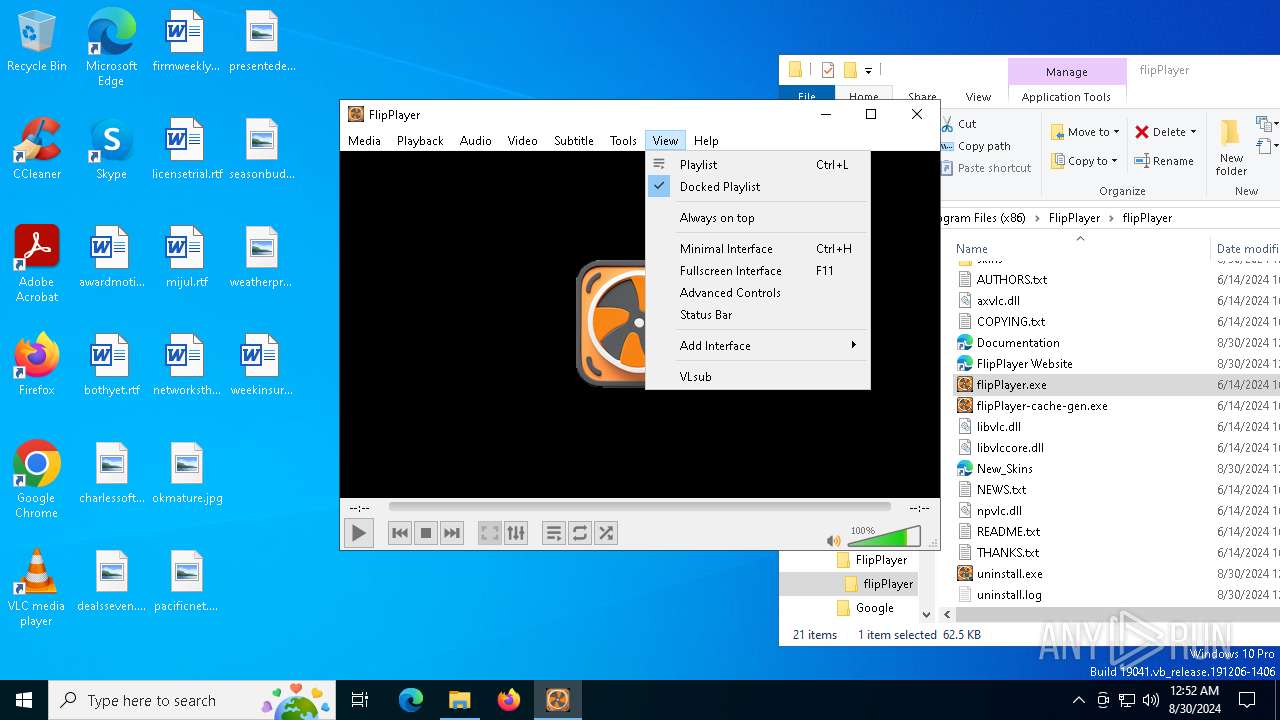Toggle the Docked Playlist checkmark option
The image size is (1280, 720).
tap(758, 187)
